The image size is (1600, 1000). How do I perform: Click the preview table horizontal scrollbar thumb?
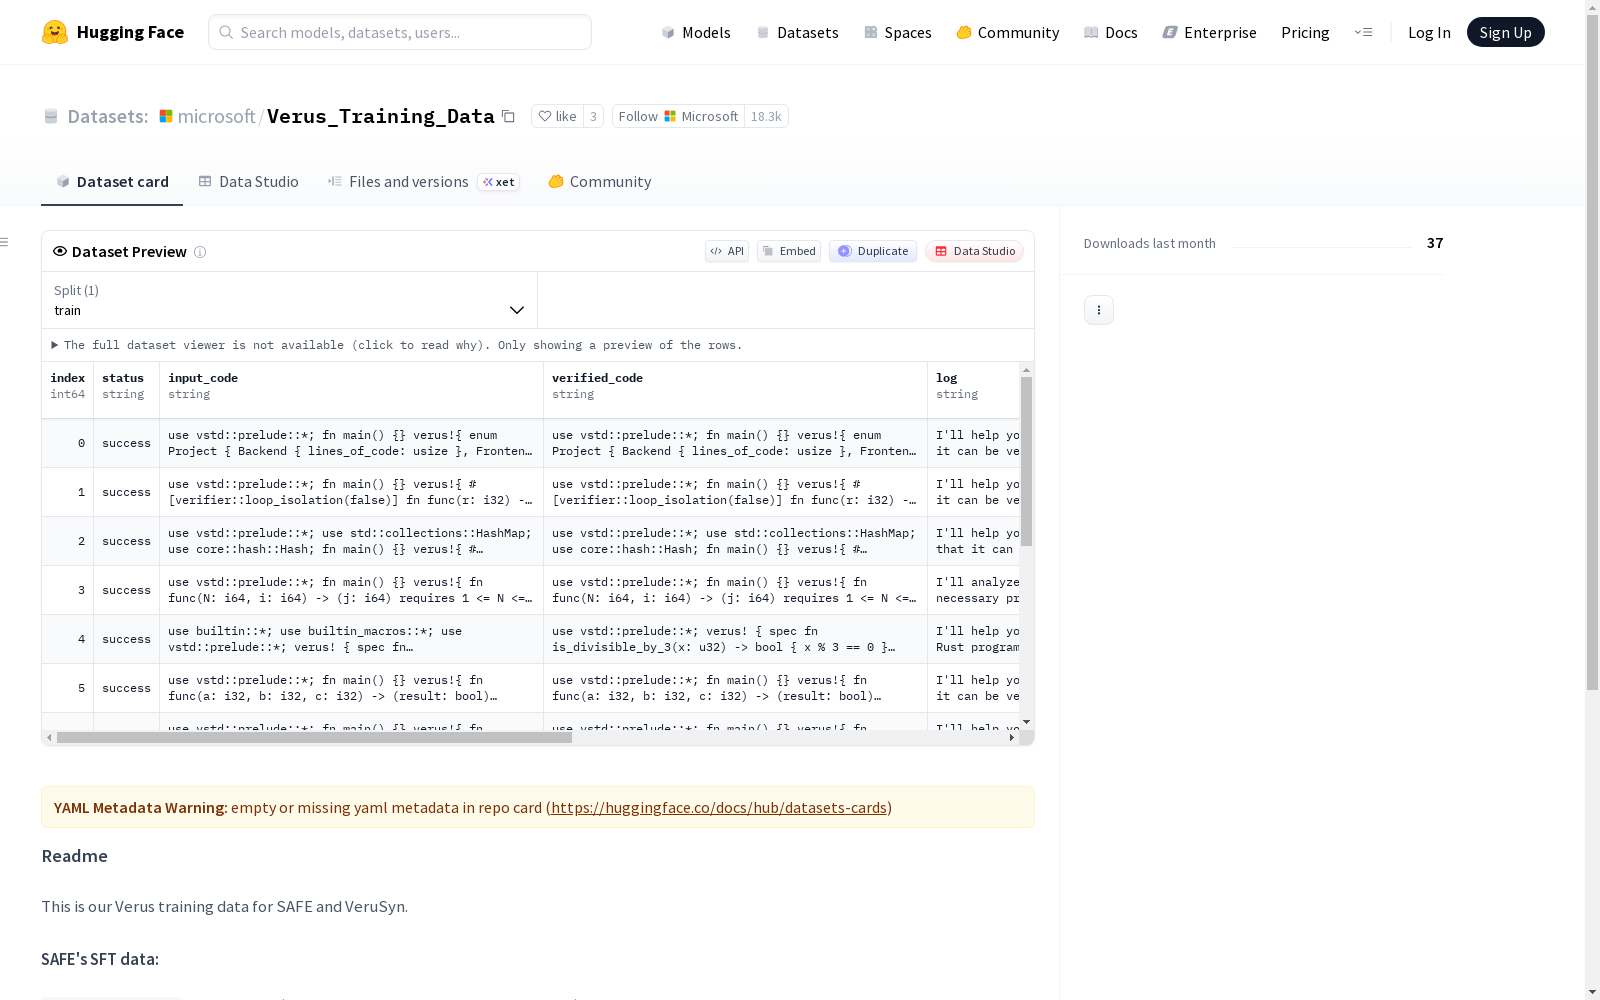(x=314, y=738)
